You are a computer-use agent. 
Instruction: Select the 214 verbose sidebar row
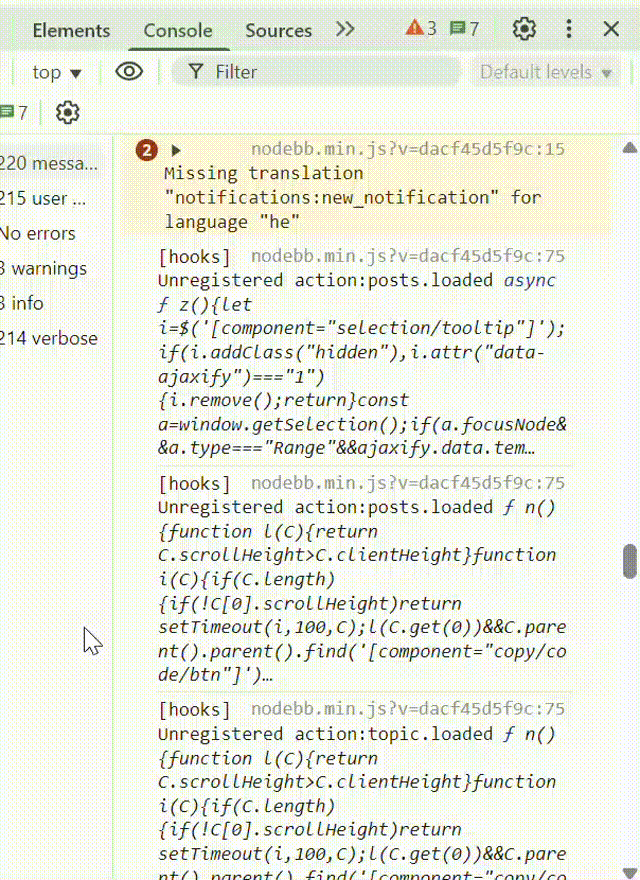click(51, 338)
